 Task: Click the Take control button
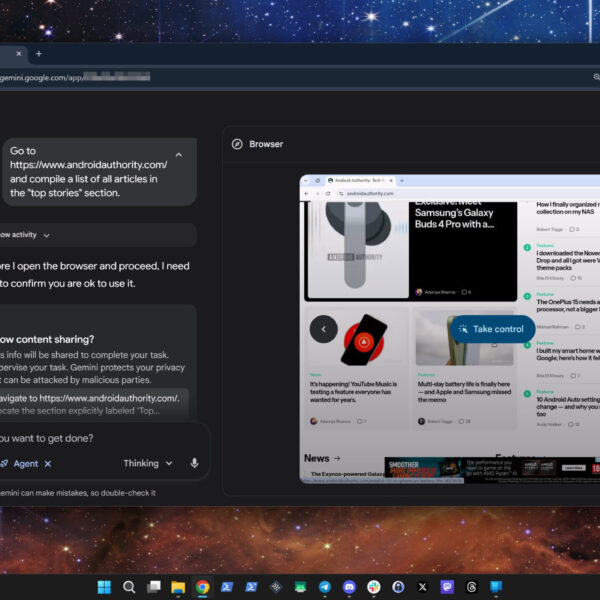[492, 329]
